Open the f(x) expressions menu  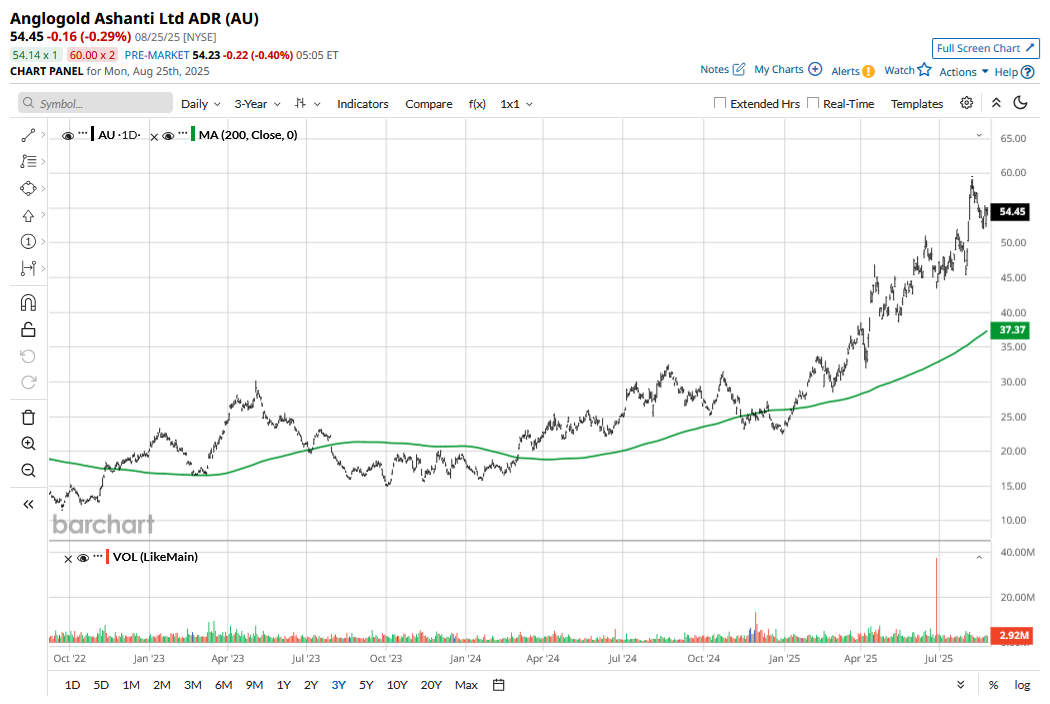tap(477, 104)
